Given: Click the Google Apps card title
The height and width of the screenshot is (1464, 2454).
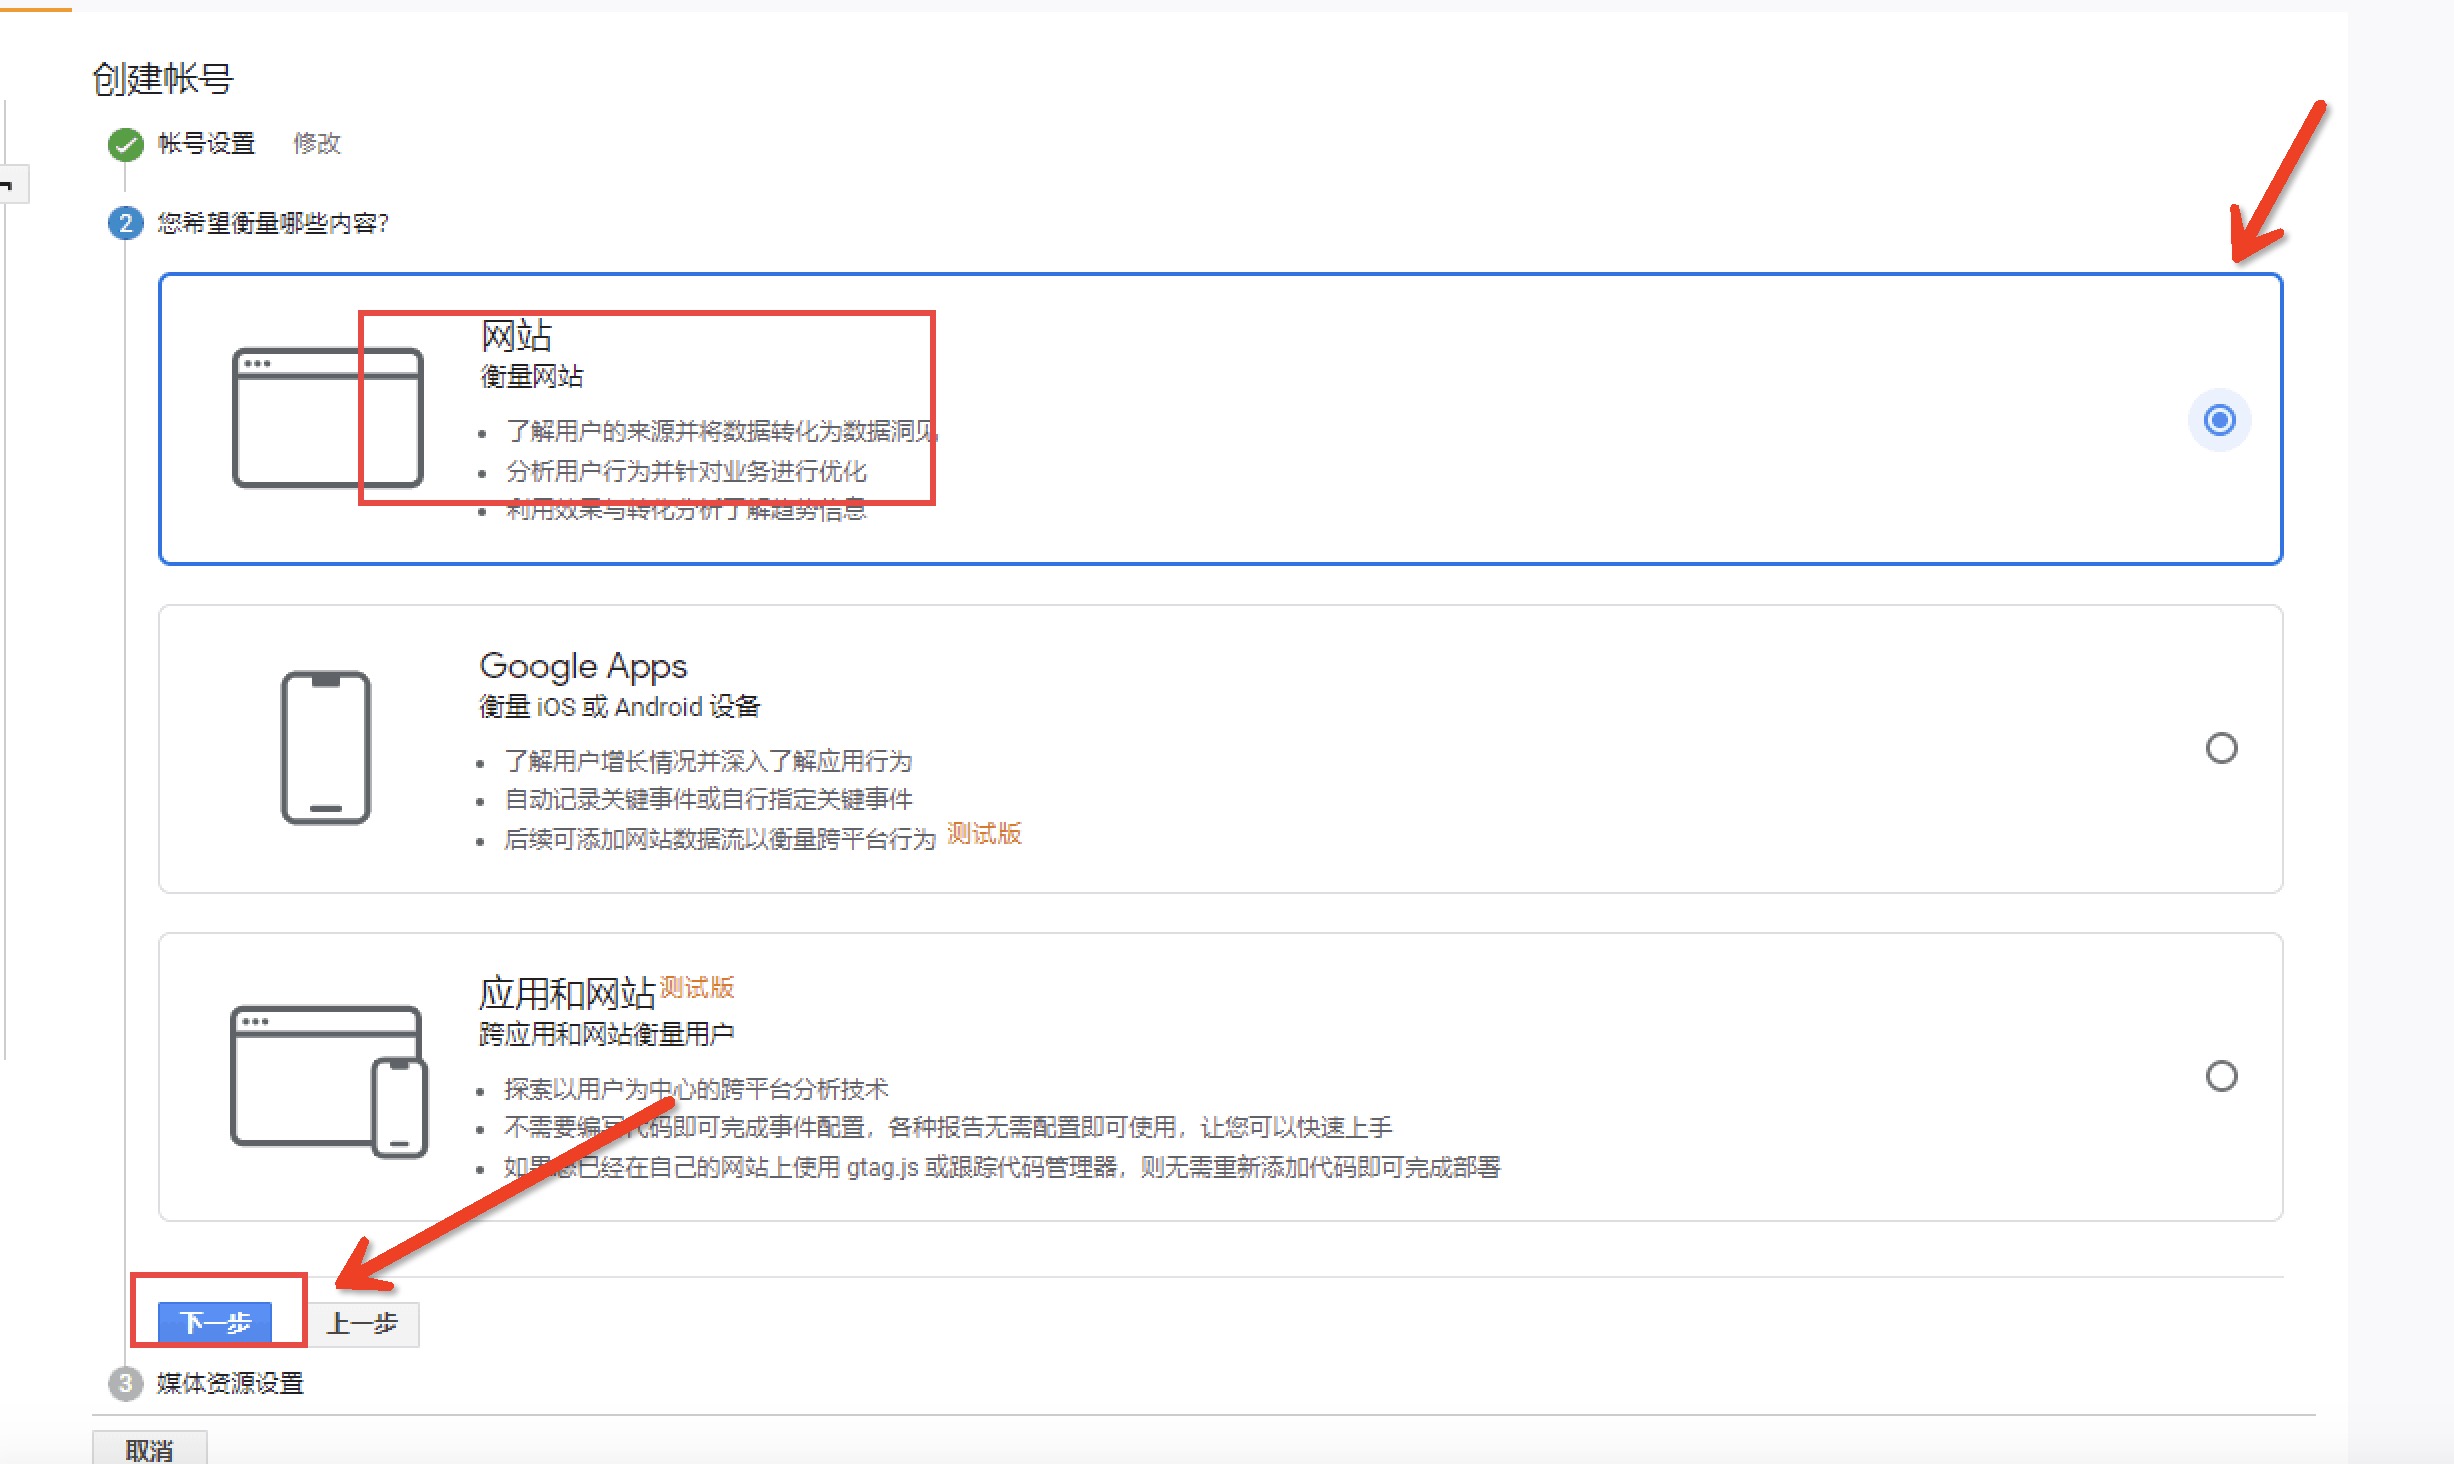Looking at the screenshot, I should pos(583,666).
